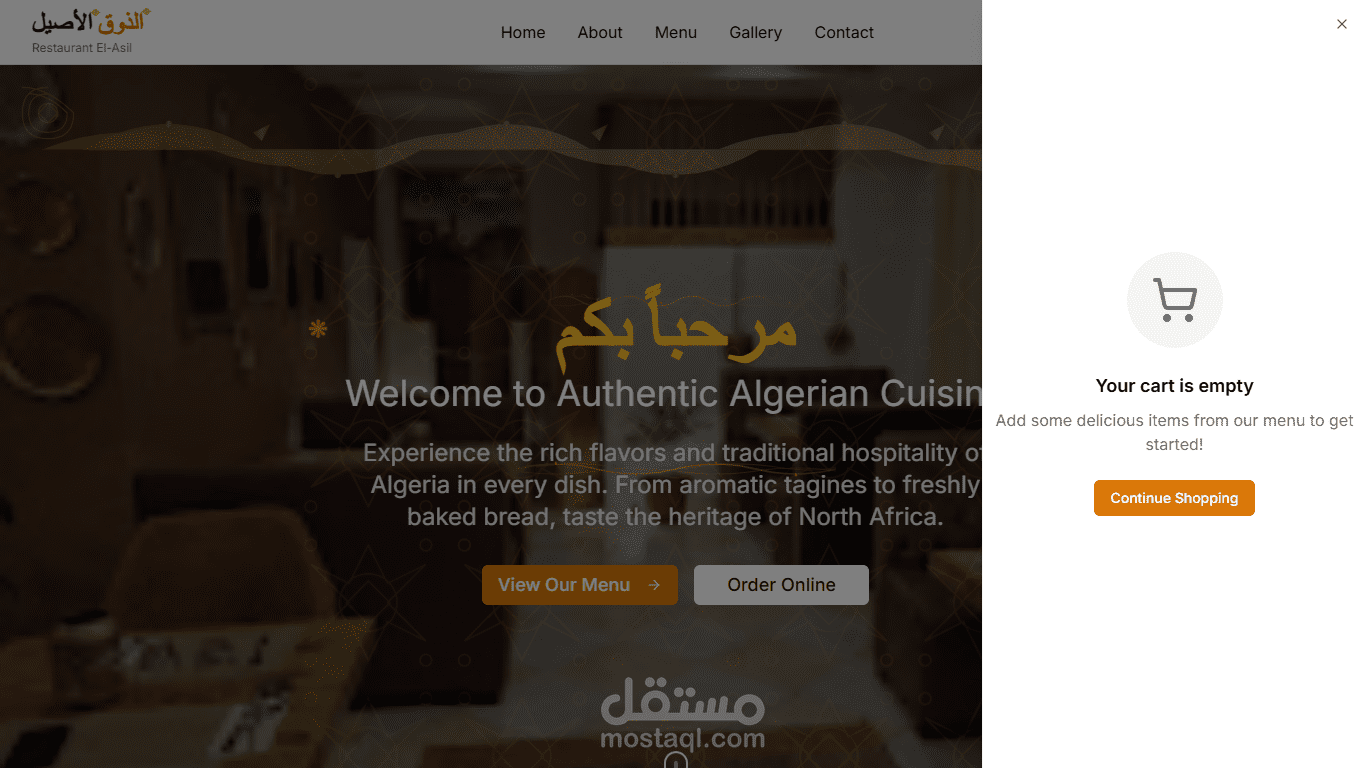Screen dimensions: 1366x768
Task: Click the spiral ornament icon top-left
Action: point(46,113)
